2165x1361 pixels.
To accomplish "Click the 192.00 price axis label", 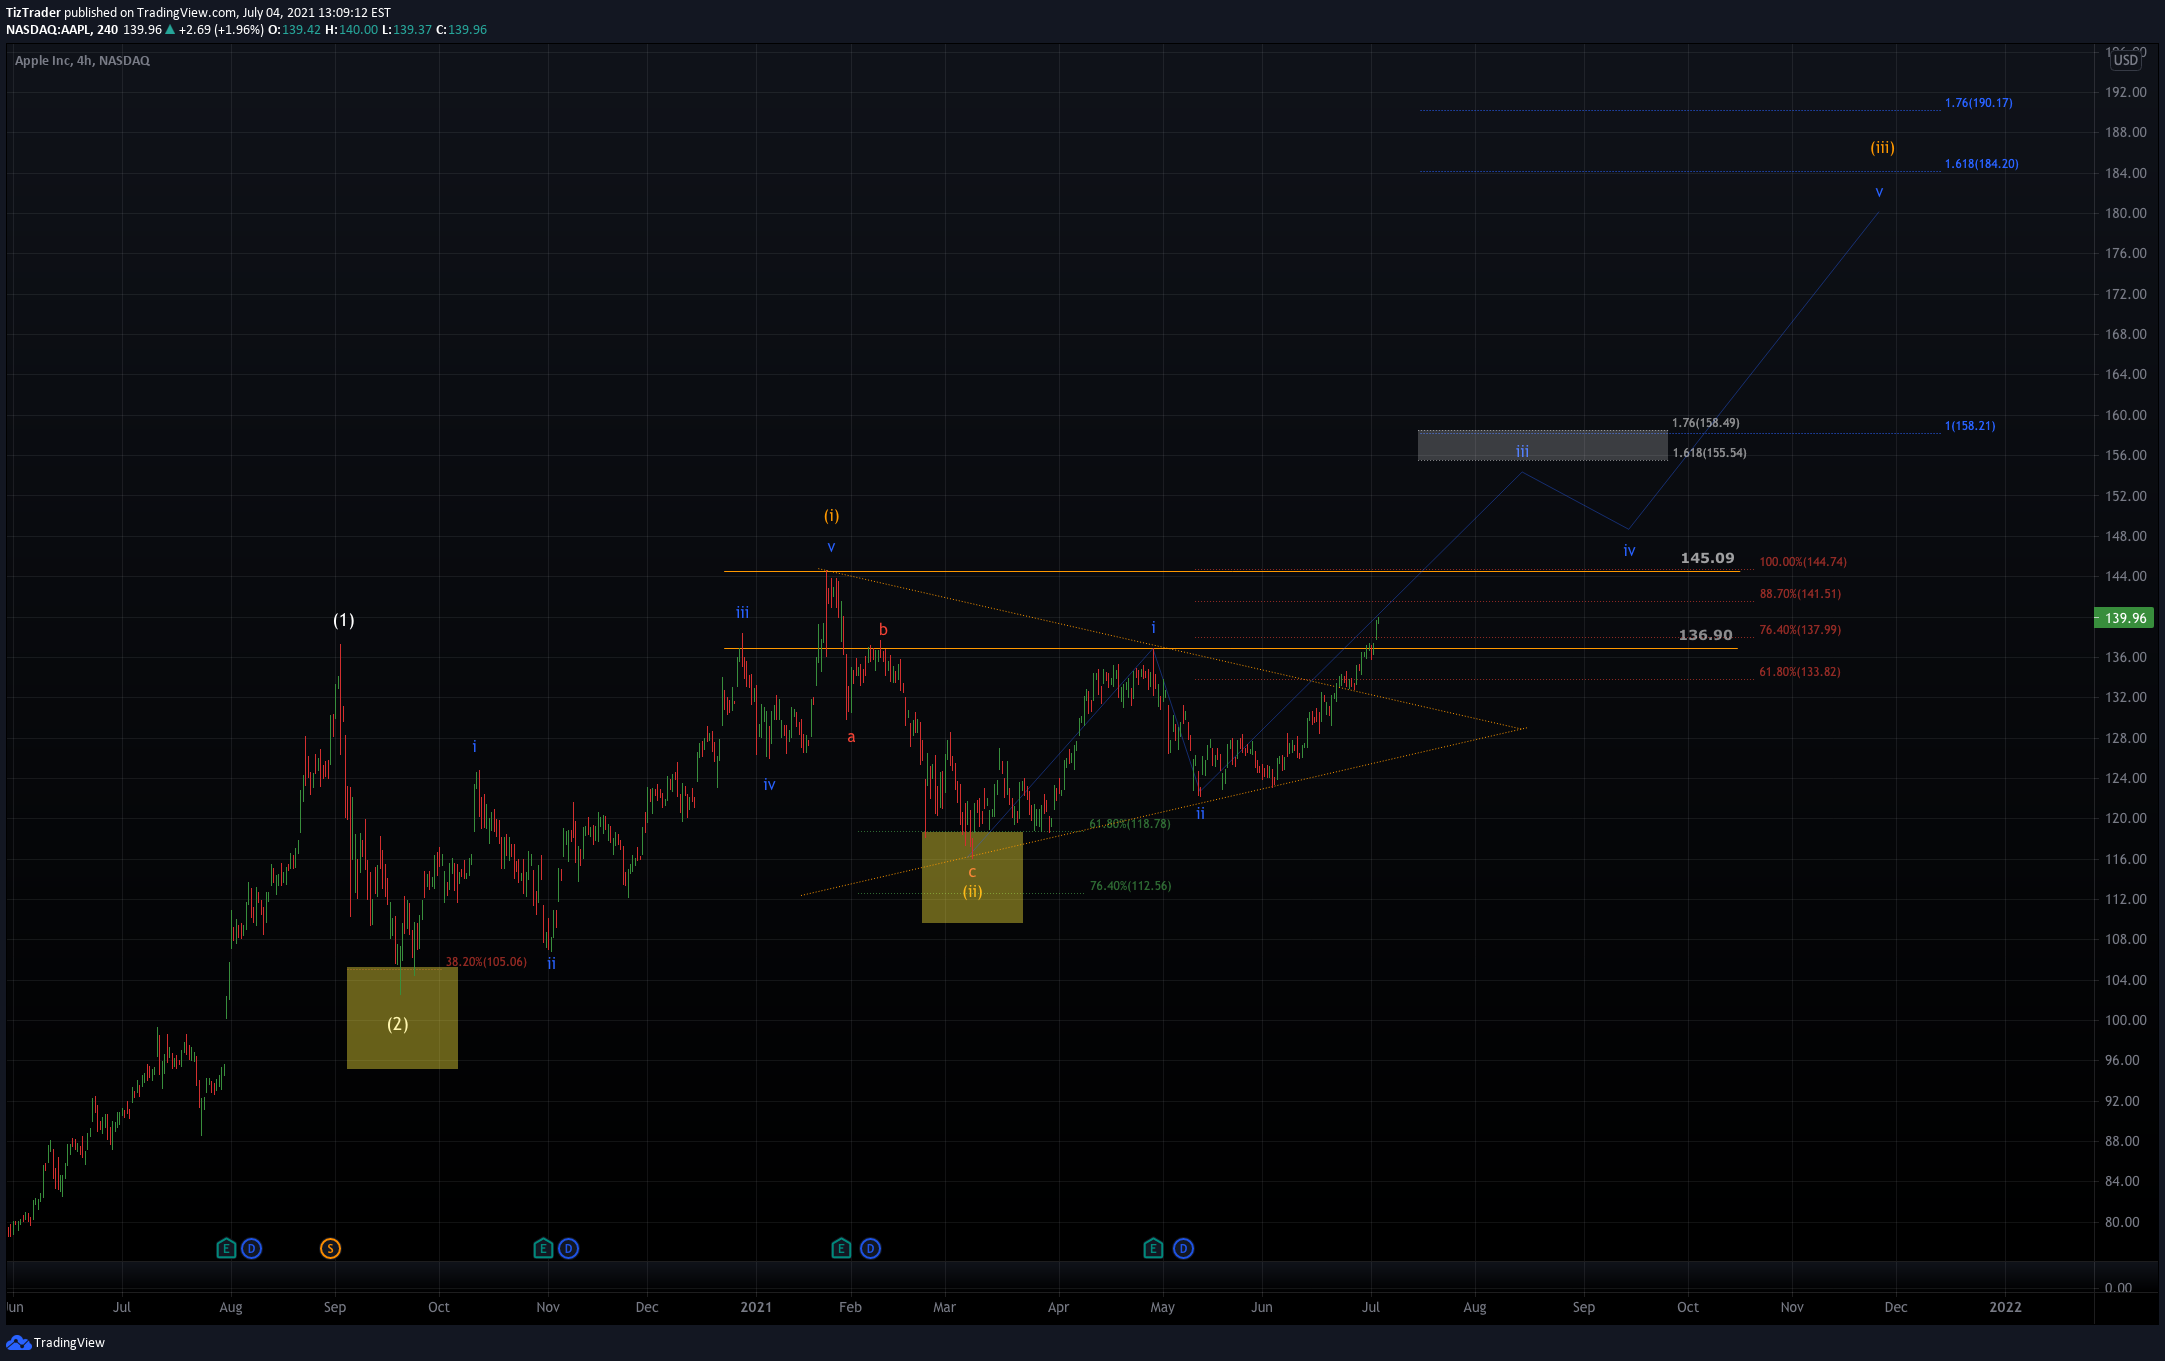I will coord(2125,91).
